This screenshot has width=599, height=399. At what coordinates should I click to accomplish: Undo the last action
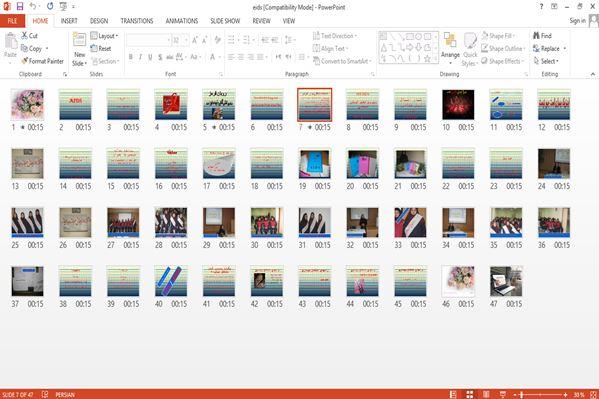(x=33, y=6)
